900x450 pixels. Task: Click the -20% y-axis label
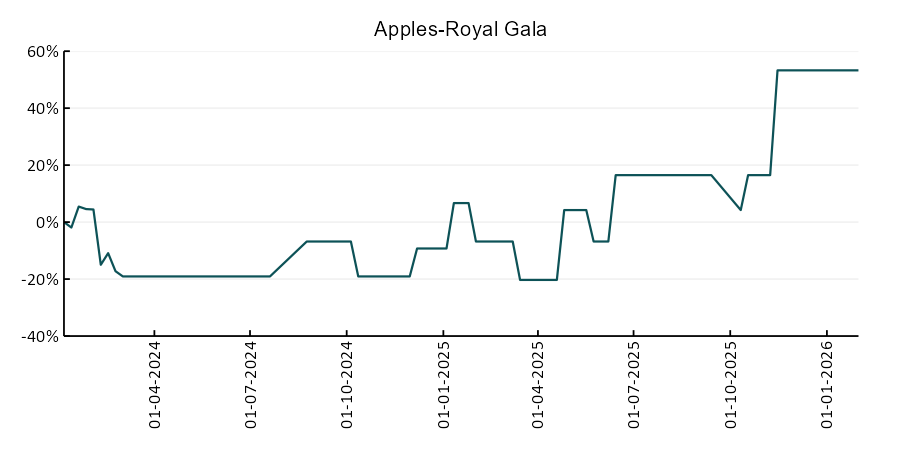(x=38, y=279)
